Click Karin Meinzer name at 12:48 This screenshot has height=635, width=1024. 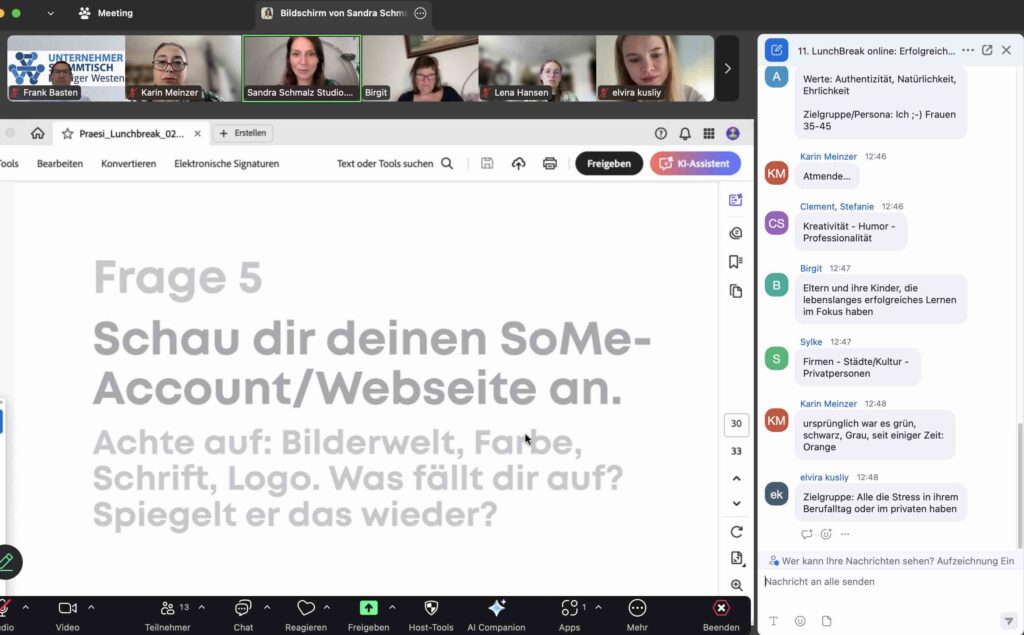(x=828, y=404)
